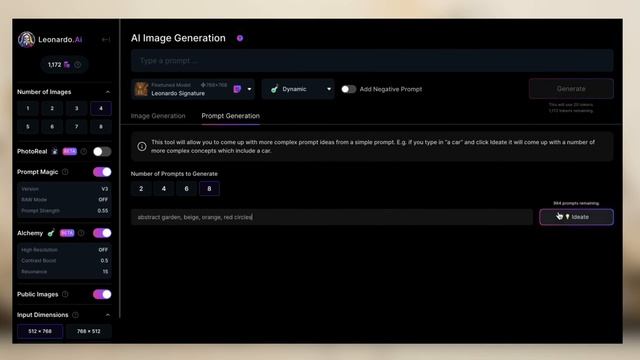Click the PhotoReal camera icon
The height and width of the screenshot is (360, 640).
tap(55, 151)
